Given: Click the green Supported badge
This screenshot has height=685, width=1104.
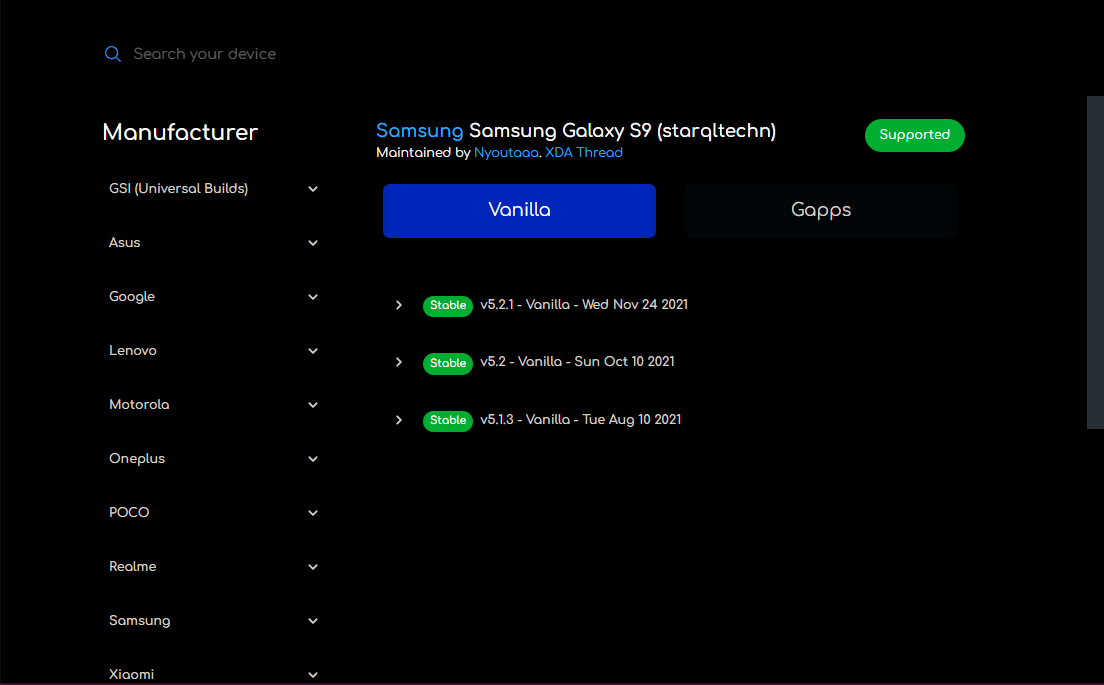Looking at the screenshot, I should click(915, 135).
